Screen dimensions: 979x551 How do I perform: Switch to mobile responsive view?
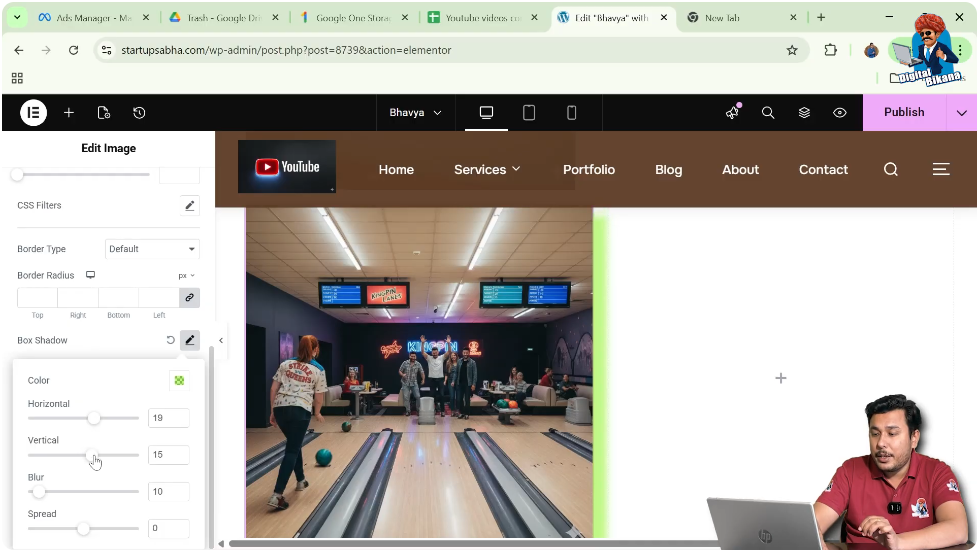[572, 113]
